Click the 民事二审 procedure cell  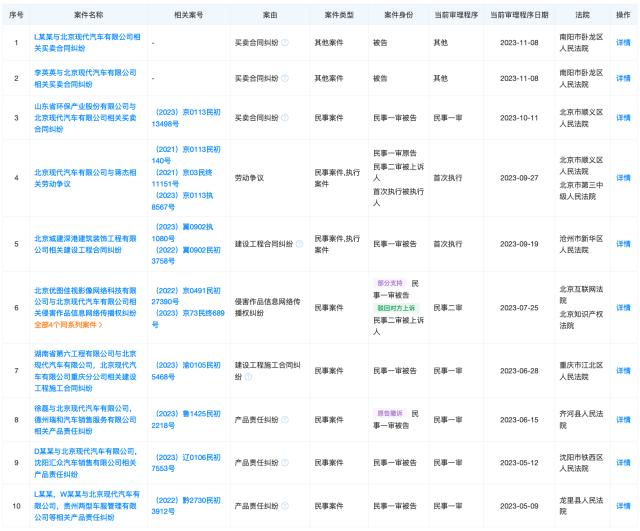click(x=448, y=307)
